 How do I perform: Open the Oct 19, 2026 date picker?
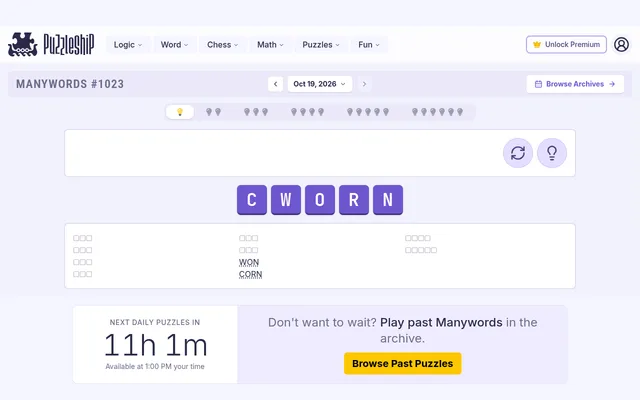click(x=320, y=84)
